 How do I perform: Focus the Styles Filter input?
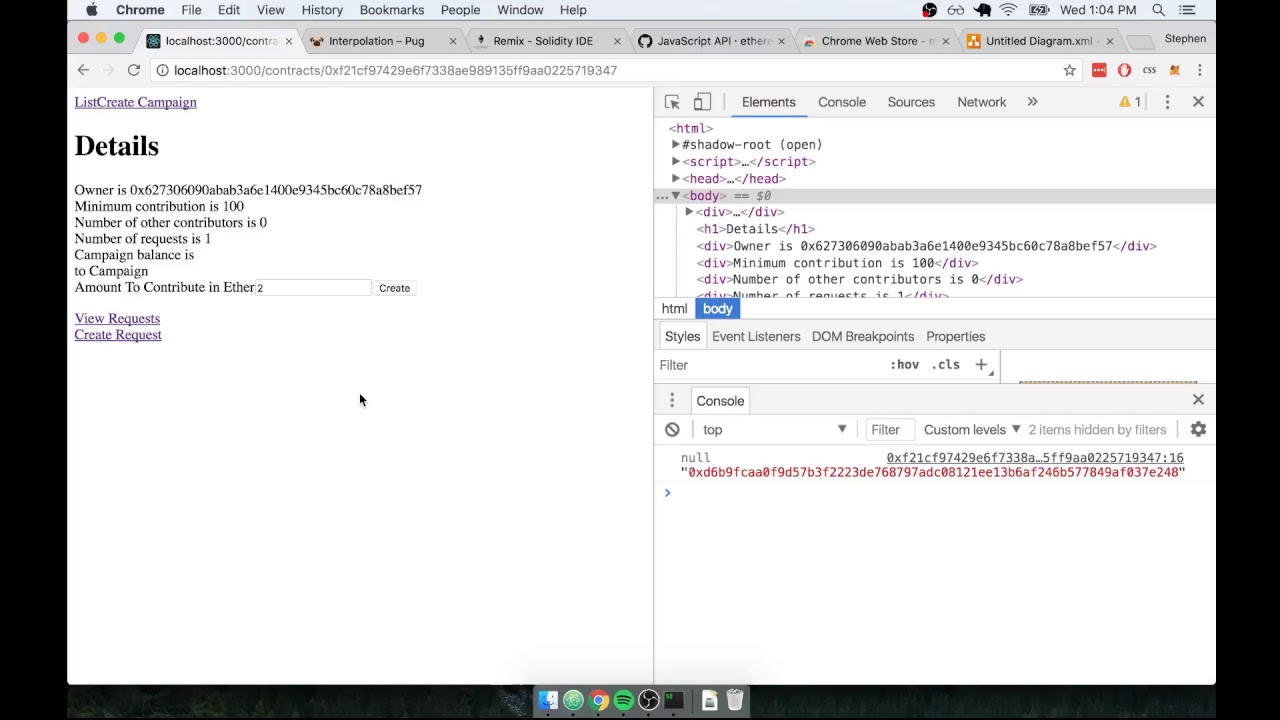click(x=770, y=365)
